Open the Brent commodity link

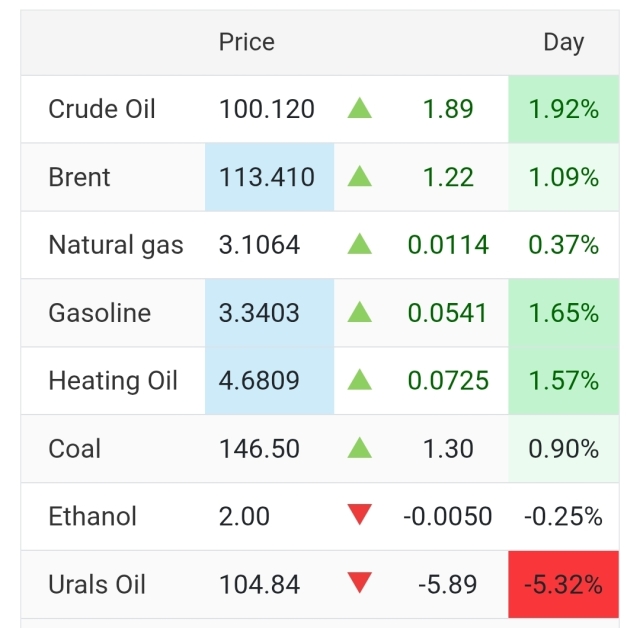79,177
